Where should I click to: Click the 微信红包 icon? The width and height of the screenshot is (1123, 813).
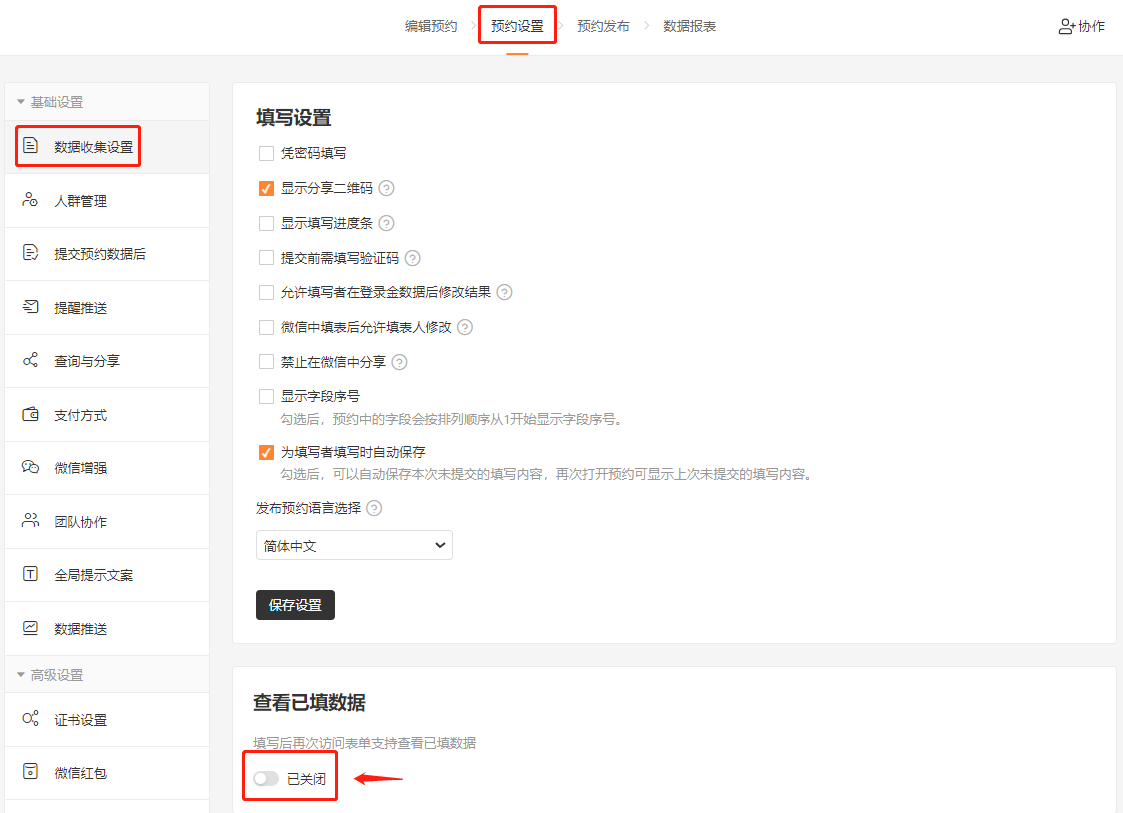pyautogui.click(x=30, y=771)
